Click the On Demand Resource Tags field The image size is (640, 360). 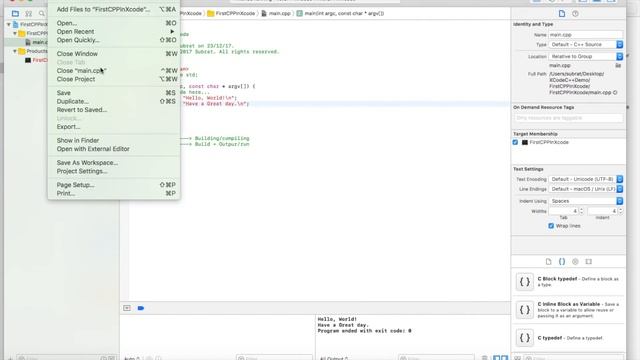[569, 118]
